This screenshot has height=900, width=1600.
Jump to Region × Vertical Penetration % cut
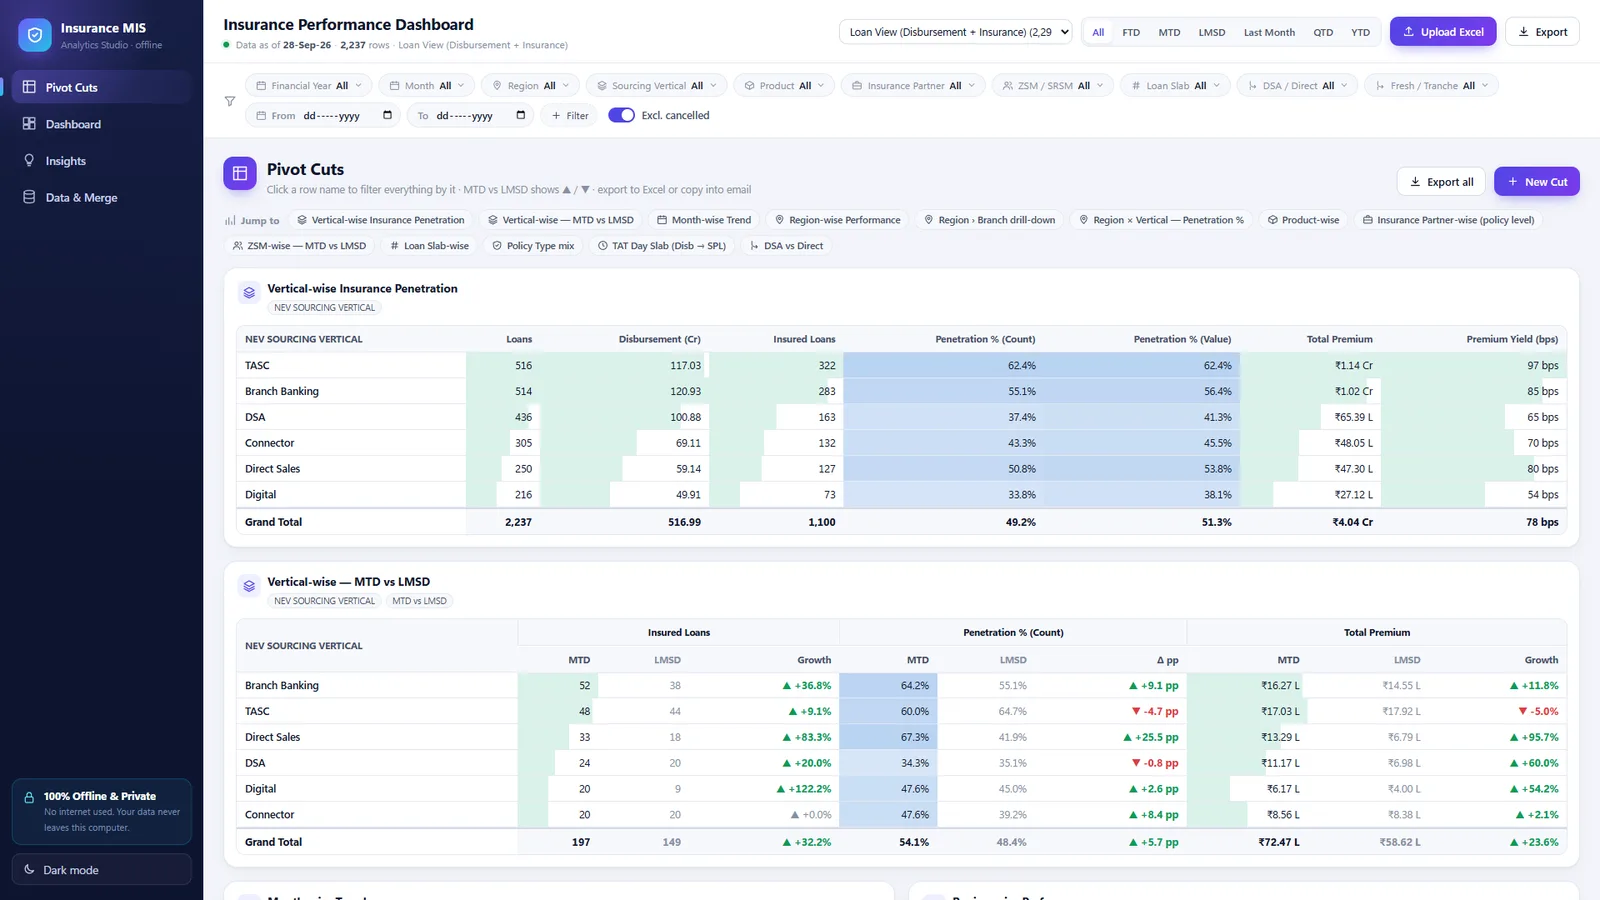[x=1161, y=220]
